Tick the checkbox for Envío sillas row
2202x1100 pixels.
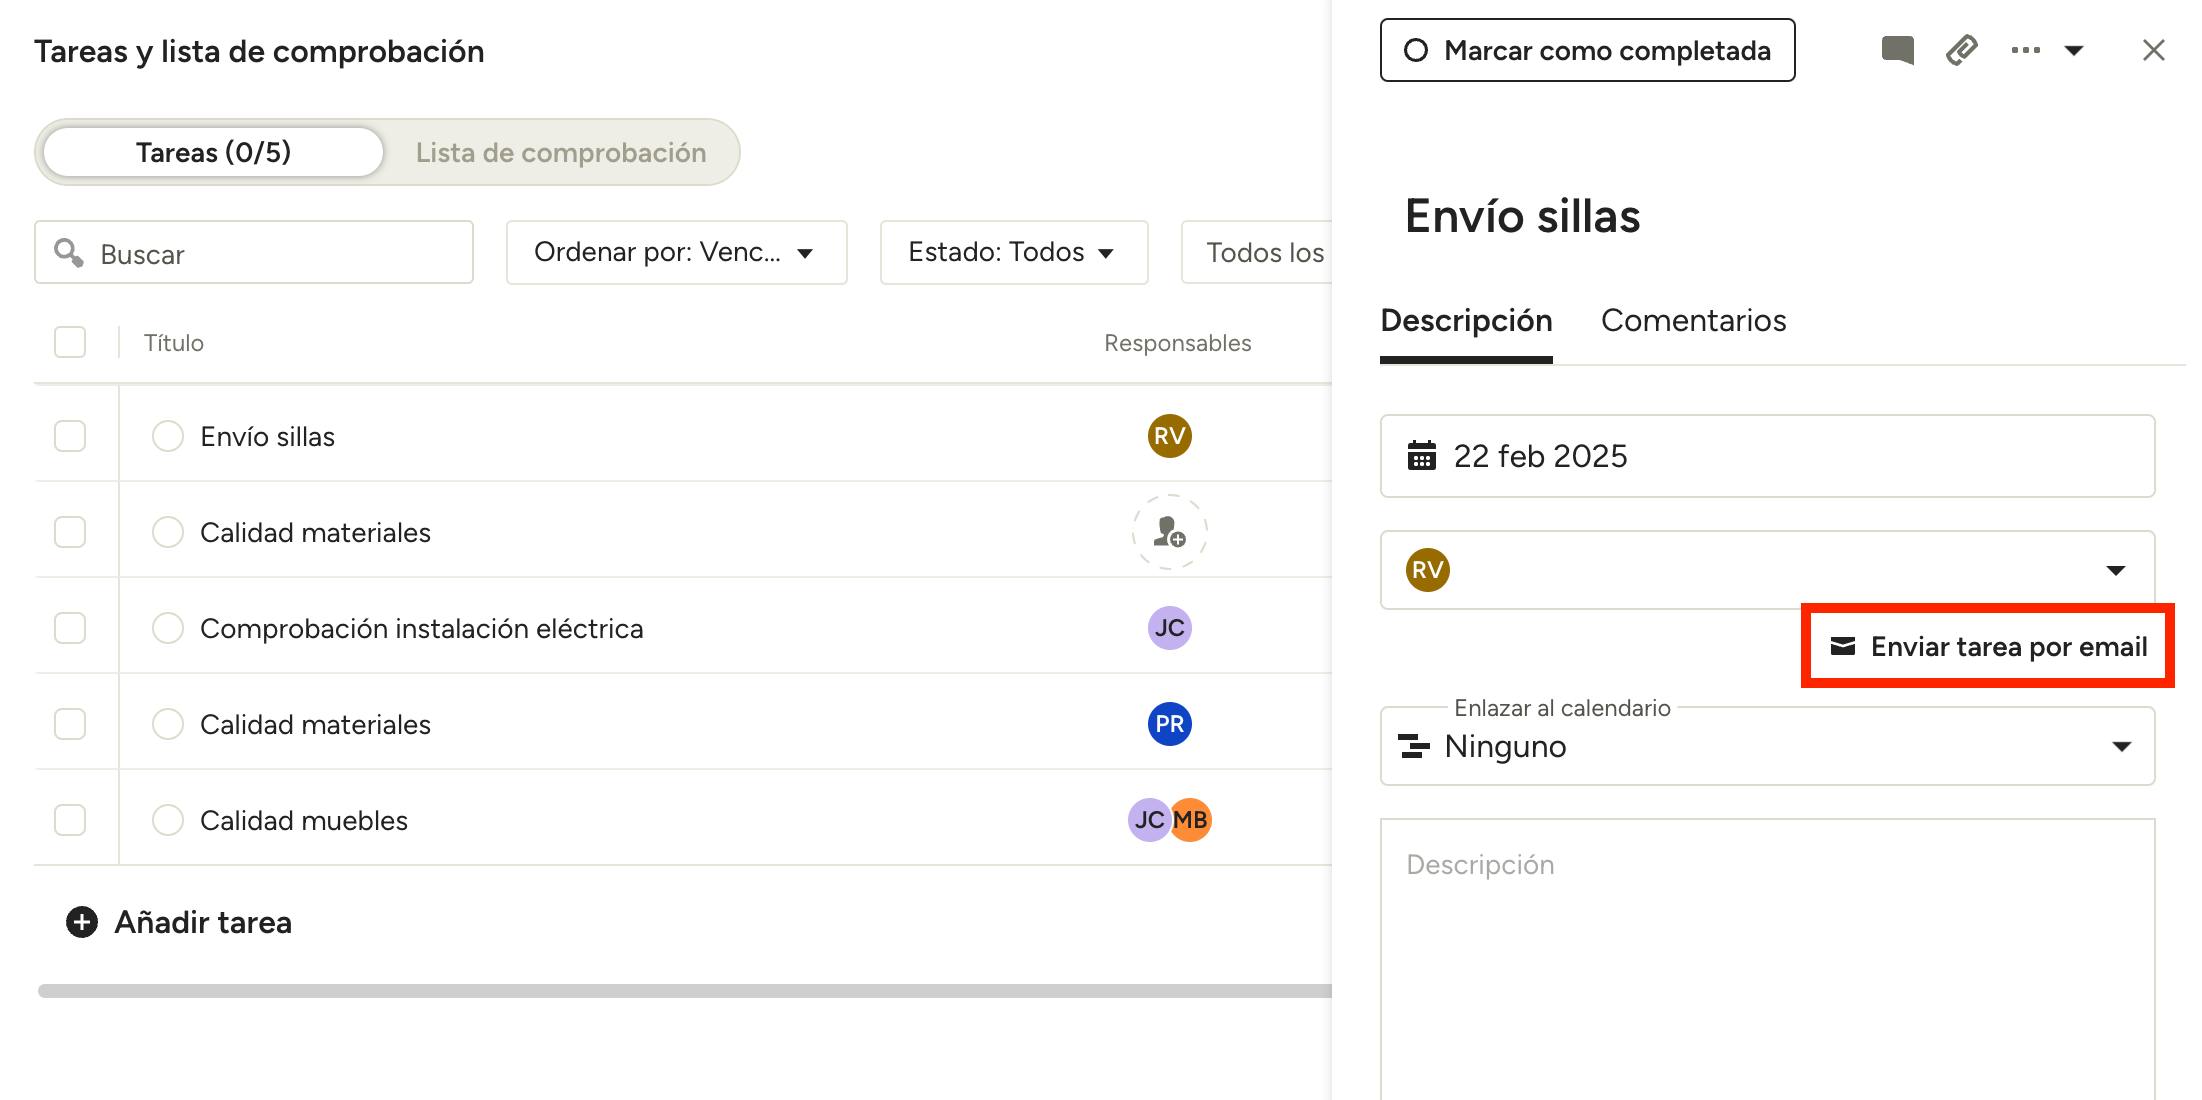click(x=70, y=436)
